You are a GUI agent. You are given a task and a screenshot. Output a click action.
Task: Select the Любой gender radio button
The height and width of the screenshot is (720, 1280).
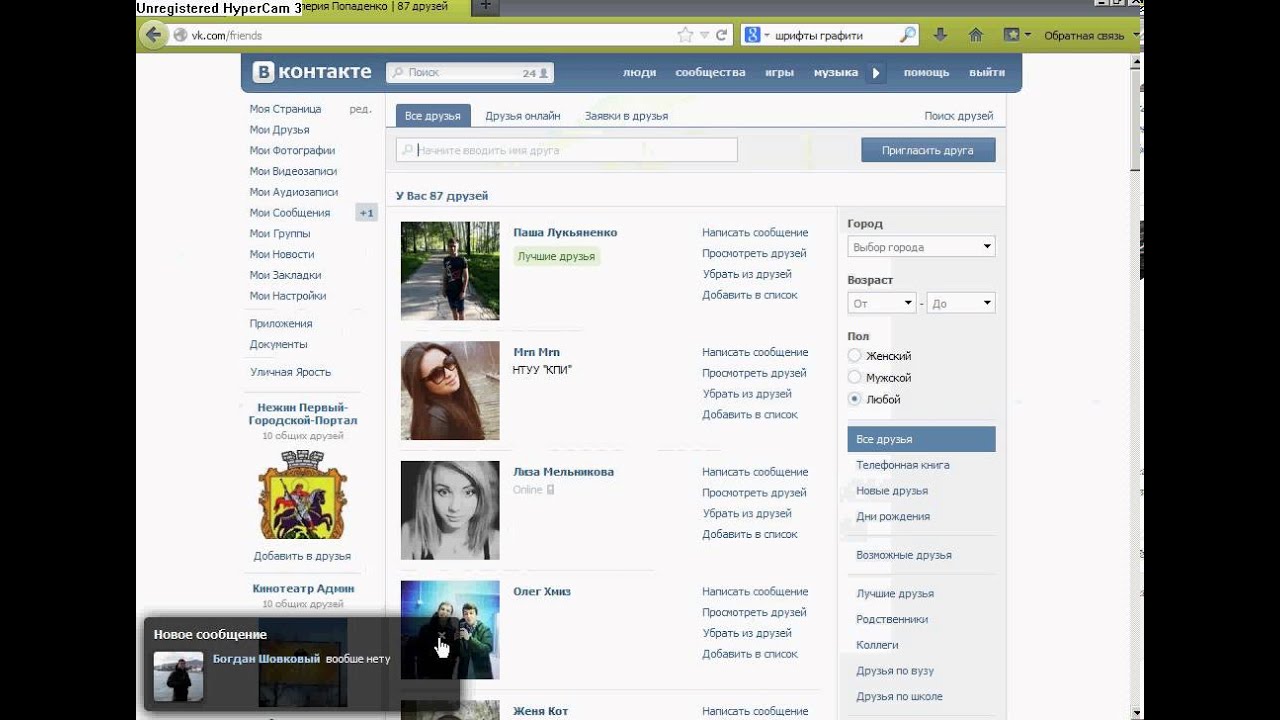[854, 399]
